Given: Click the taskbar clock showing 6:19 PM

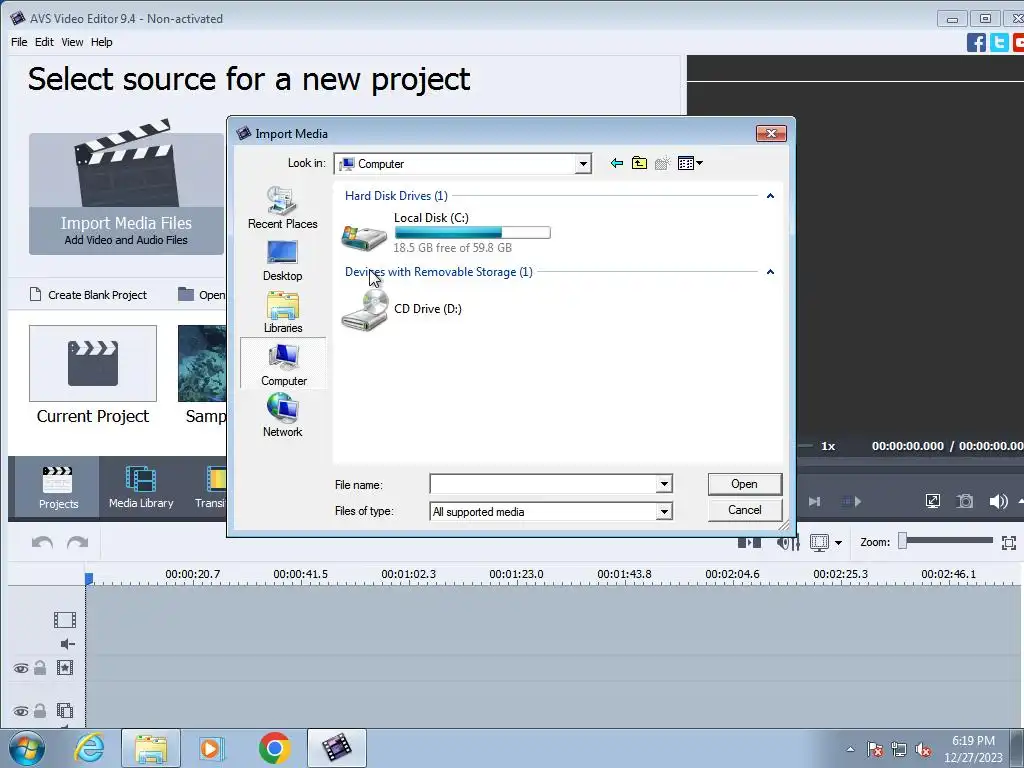Looking at the screenshot, I should (x=973, y=741).
